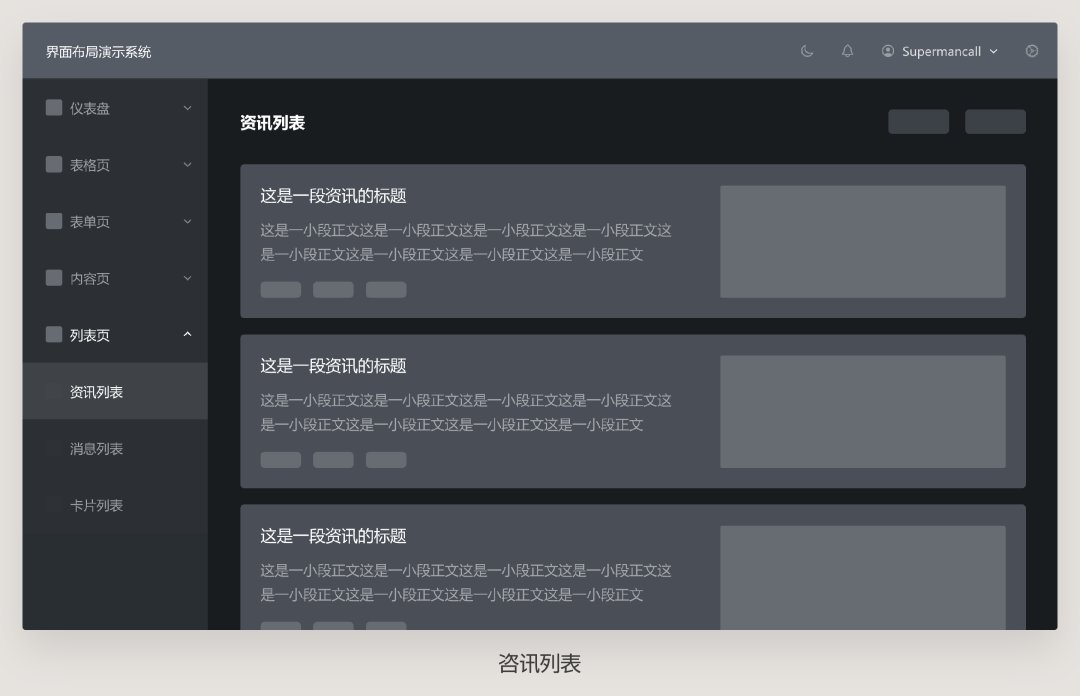Click the 表单页 menu icon square
Image resolution: width=1080 pixels, height=696 pixels.
point(54,221)
